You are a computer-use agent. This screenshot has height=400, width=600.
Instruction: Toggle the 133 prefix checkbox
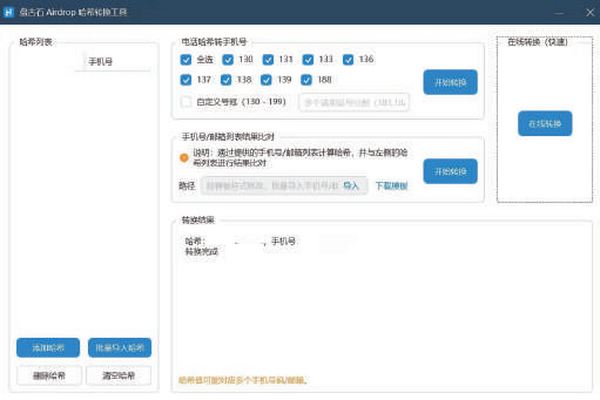point(309,60)
